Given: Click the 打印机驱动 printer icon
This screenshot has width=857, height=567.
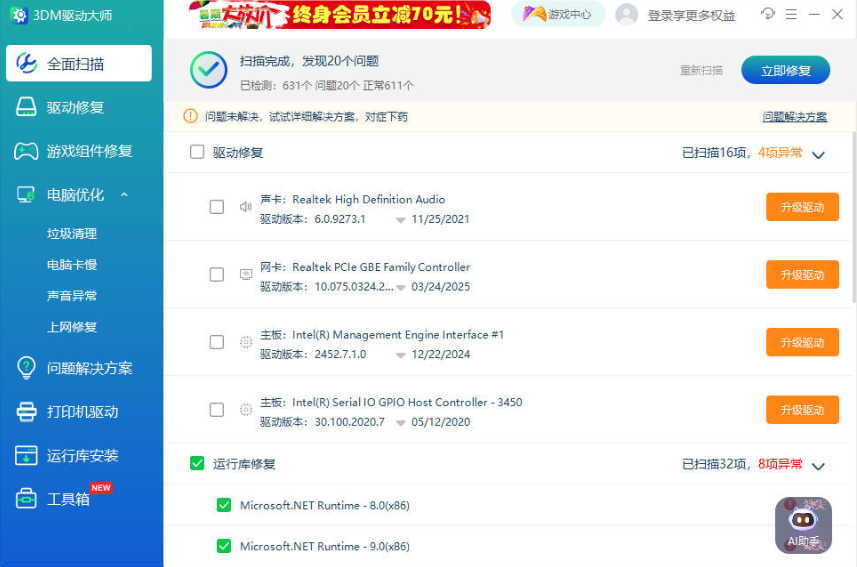Looking at the screenshot, I should tap(26, 412).
